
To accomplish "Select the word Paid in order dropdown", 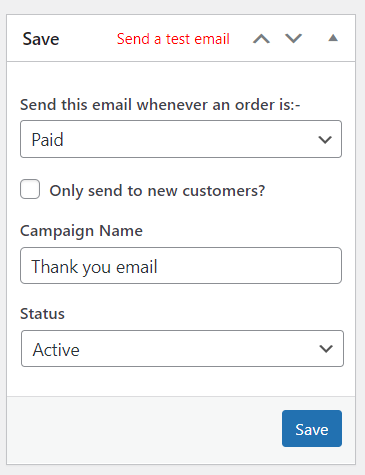I will tap(47, 139).
